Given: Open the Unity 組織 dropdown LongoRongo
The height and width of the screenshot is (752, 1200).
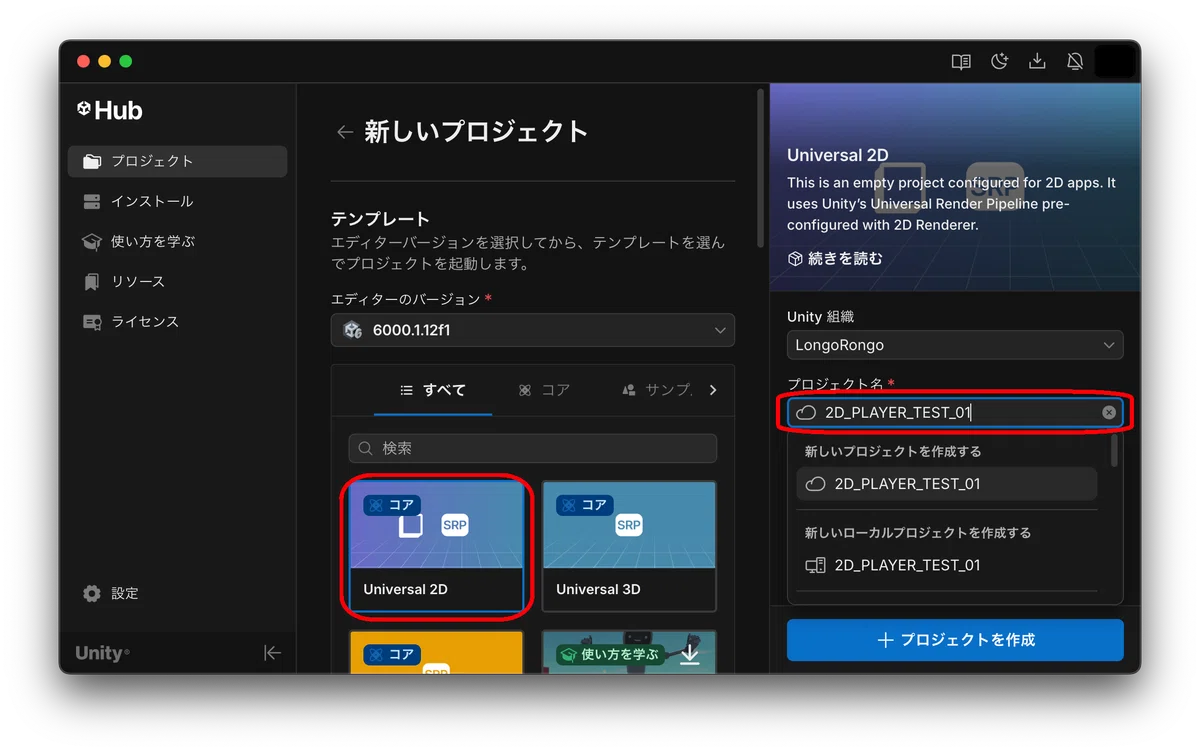Looking at the screenshot, I should [955, 345].
